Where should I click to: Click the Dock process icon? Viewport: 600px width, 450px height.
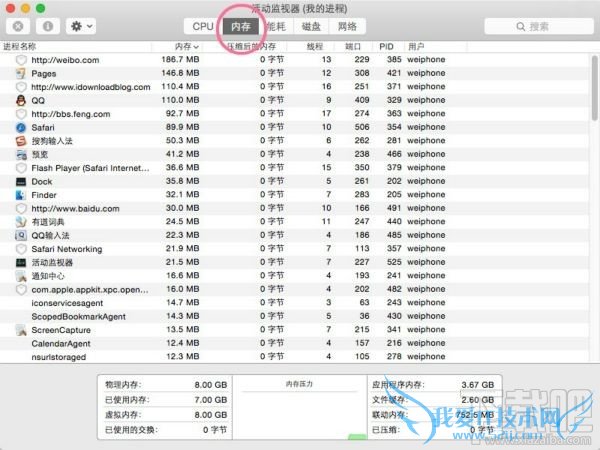(x=21, y=181)
